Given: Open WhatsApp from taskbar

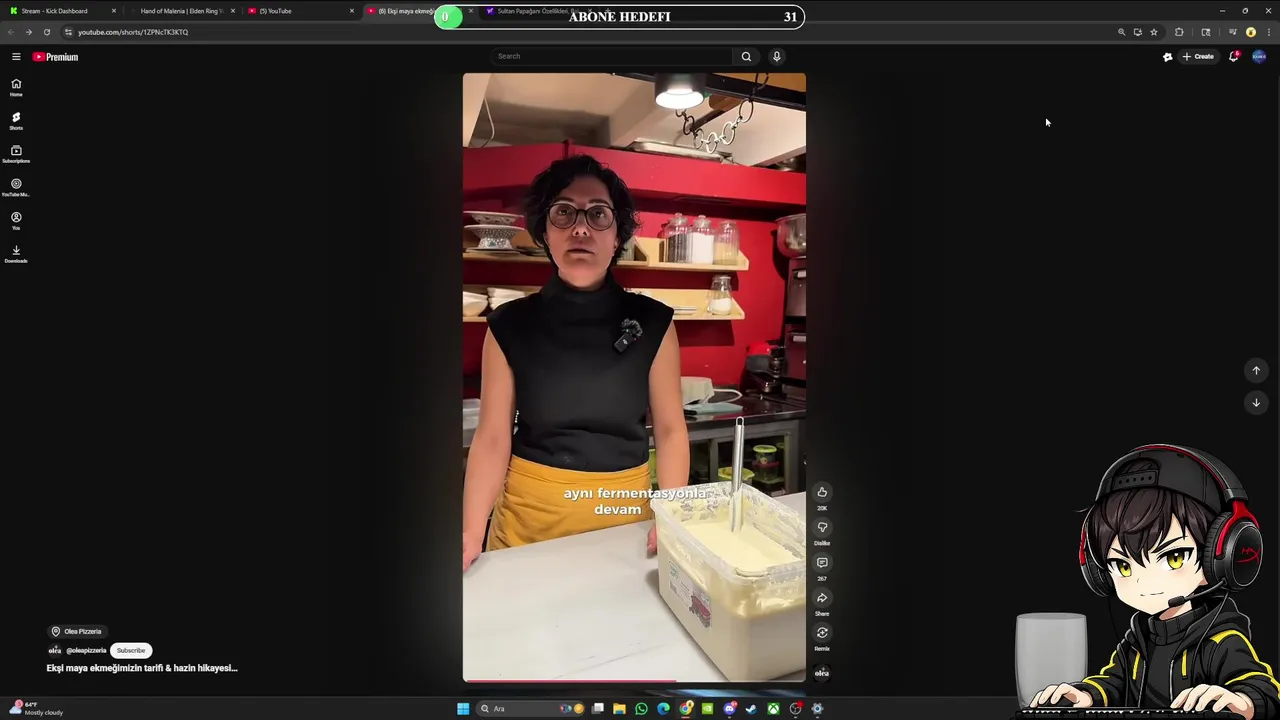Looking at the screenshot, I should coord(641,709).
